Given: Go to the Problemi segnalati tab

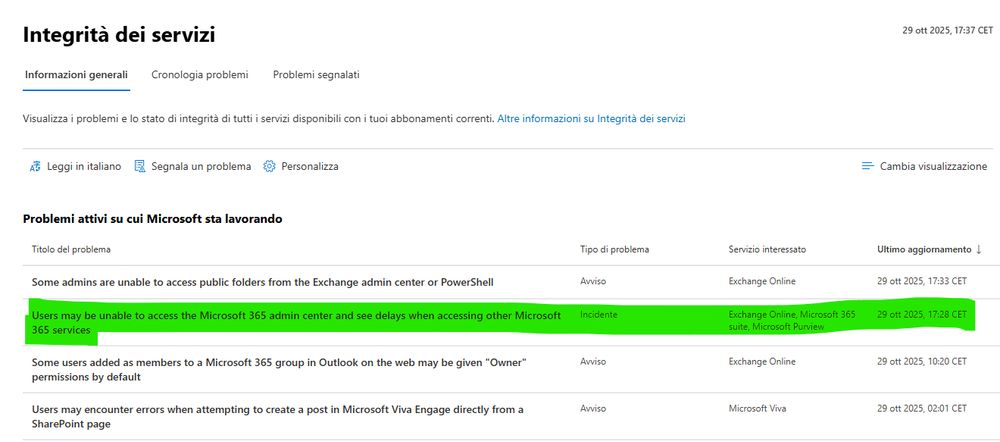Looking at the screenshot, I should pyautogui.click(x=316, y=75).
